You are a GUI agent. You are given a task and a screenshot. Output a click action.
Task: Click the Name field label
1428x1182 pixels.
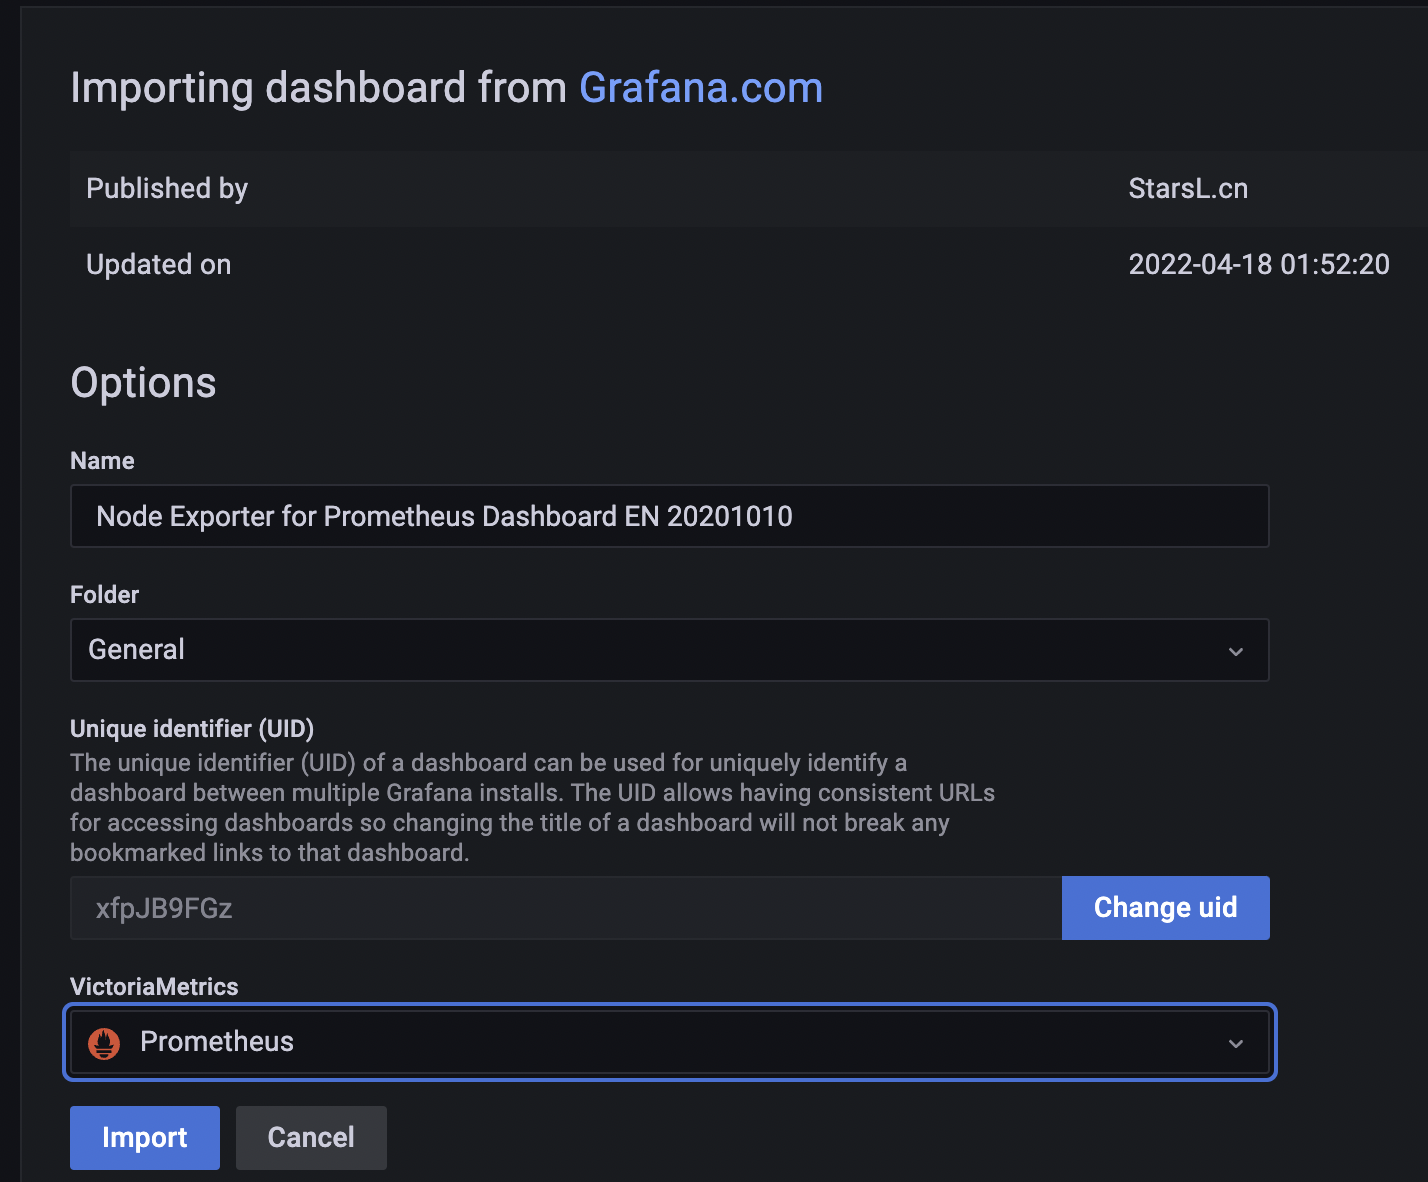(x=102, y=461)
